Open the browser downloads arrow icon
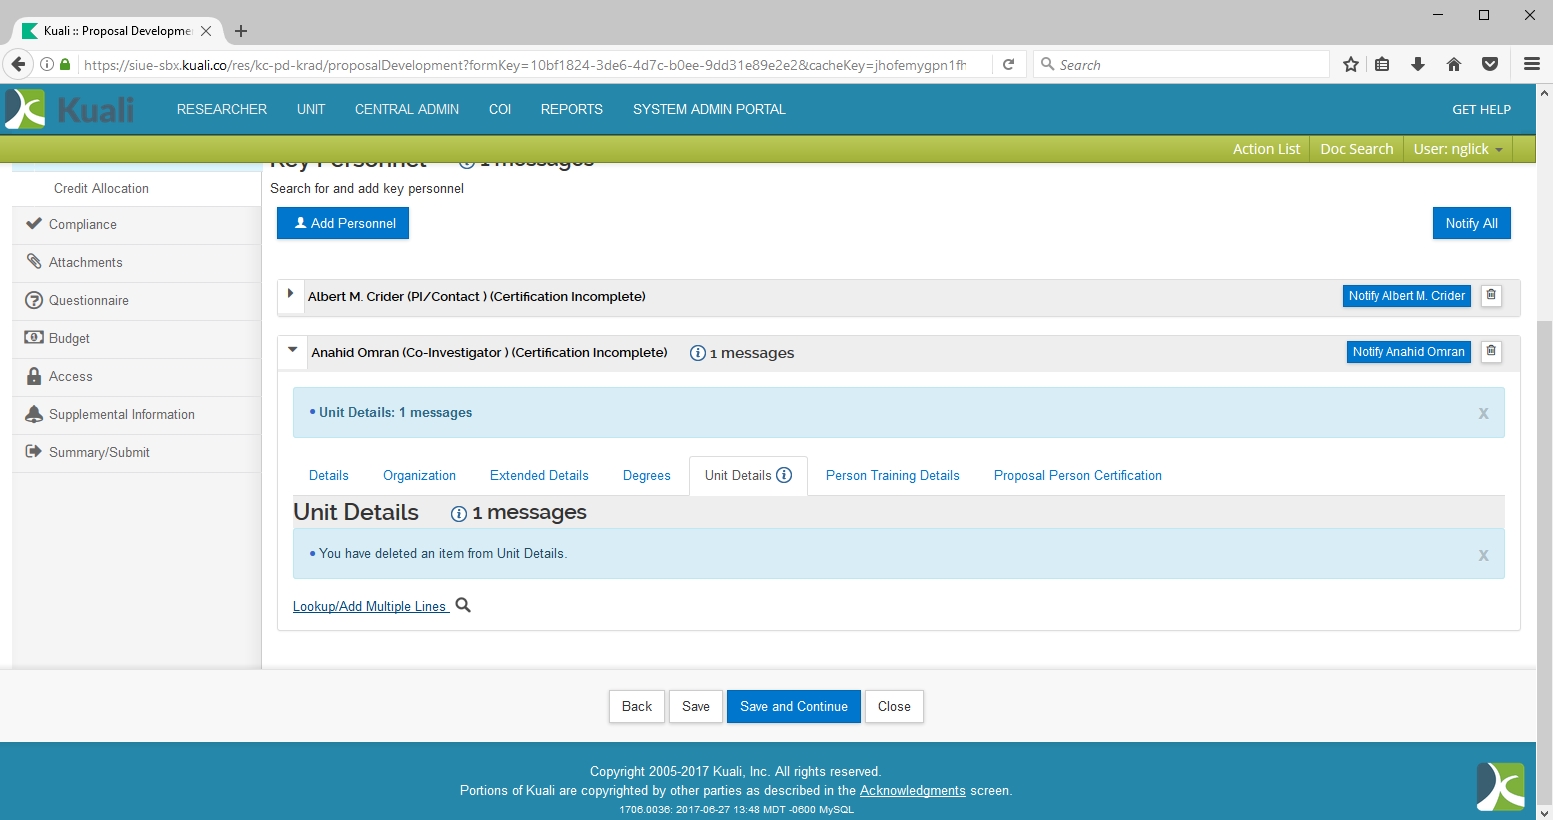The width and height of the screenshot is (1553, 820). (1418, 65)
